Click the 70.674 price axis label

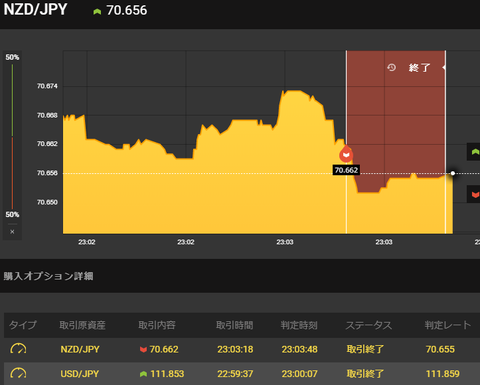click(x=47, y=86)
